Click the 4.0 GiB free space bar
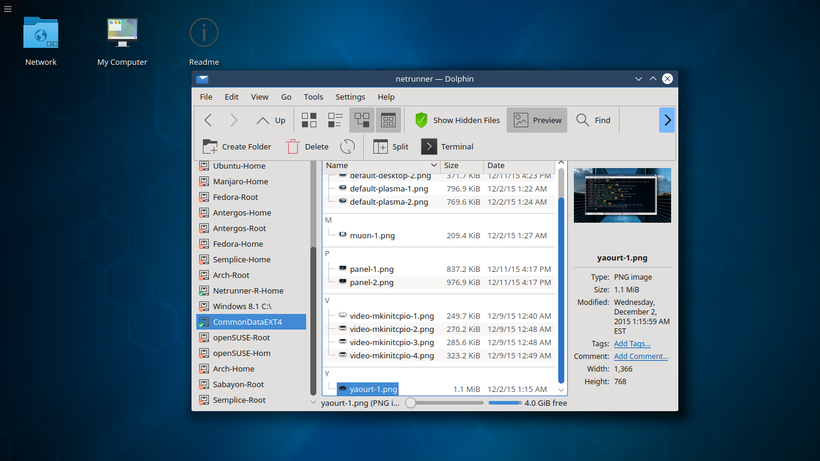820x461 pixels. pos(505,403)
